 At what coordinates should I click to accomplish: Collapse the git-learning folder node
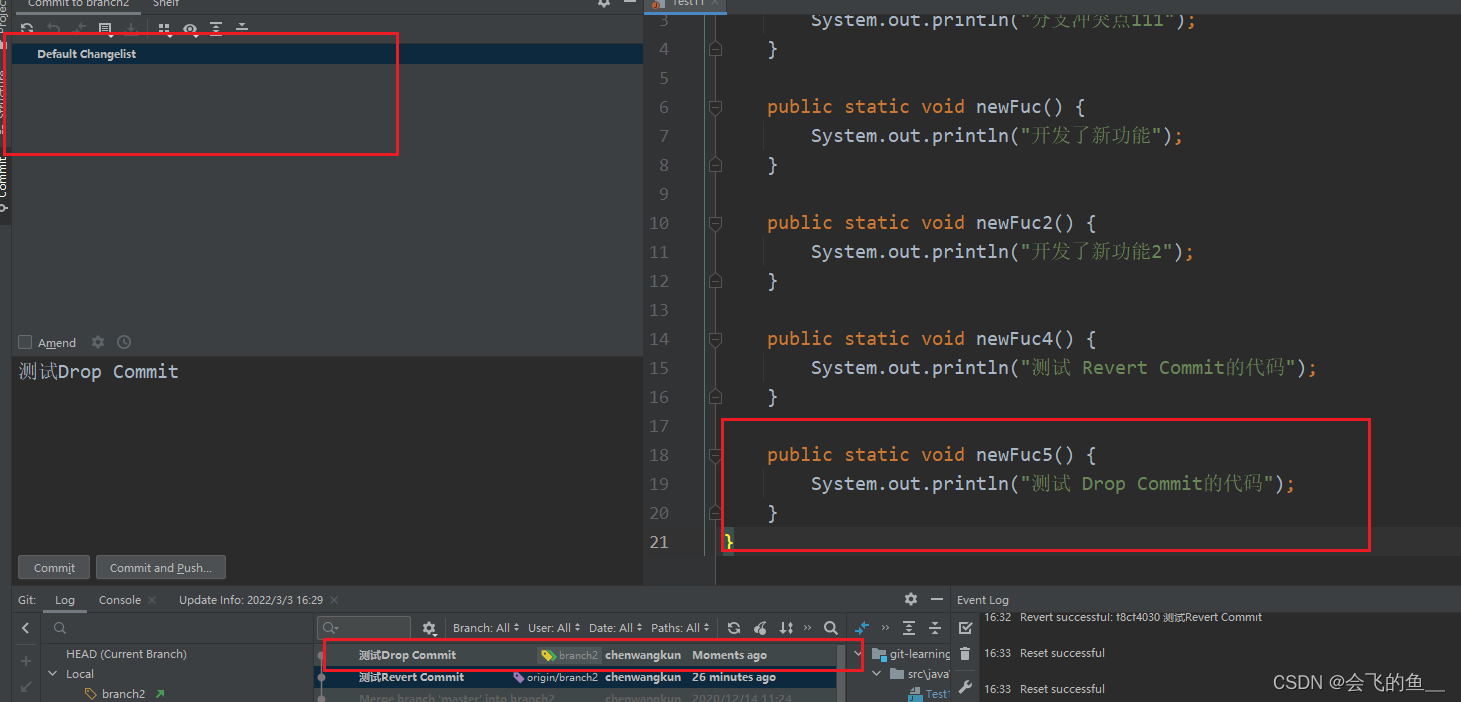pos(858,654)
